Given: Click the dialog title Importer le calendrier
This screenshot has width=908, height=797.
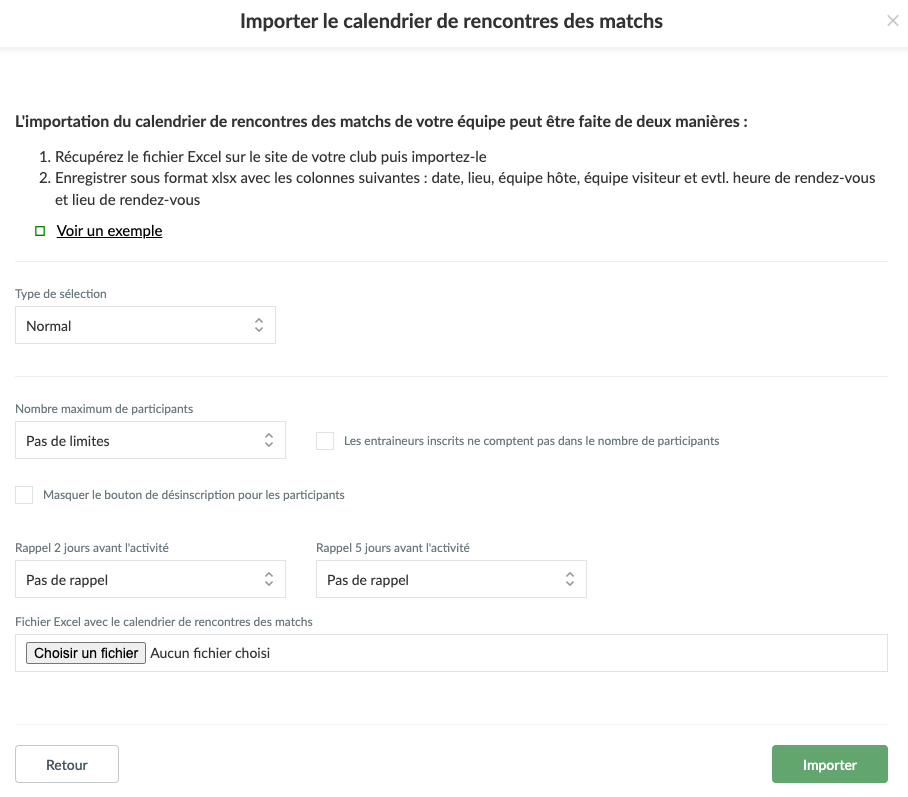Looking at the screenshot, I should click(451, 21).
